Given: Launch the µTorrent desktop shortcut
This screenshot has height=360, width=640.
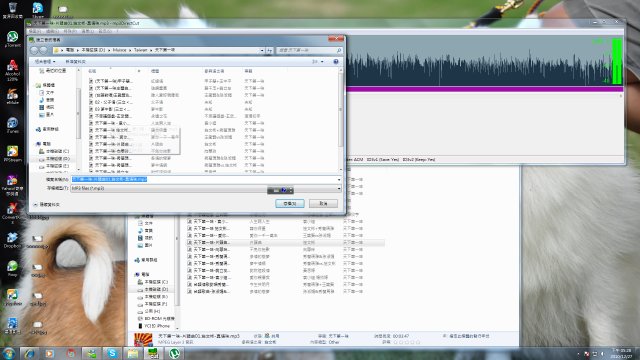Looking at the screenshot, I should pyautogui.click(x=12, y=39).
